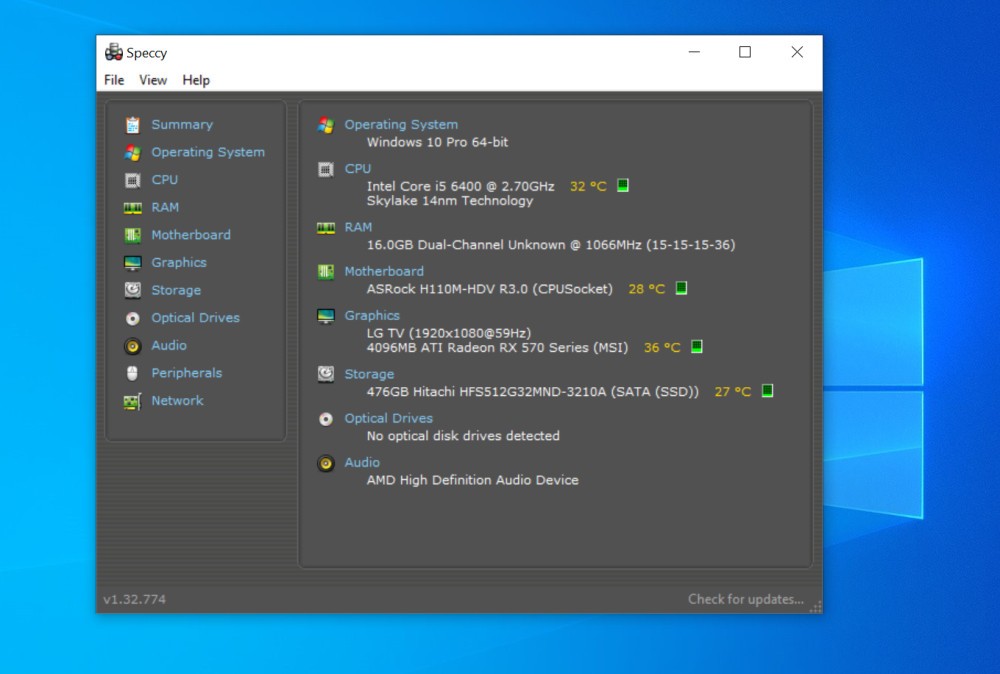Viewport: 1000px width, 674px height.
Task: Click the green motherboard temperature indicator
Action: coord(681,288)
